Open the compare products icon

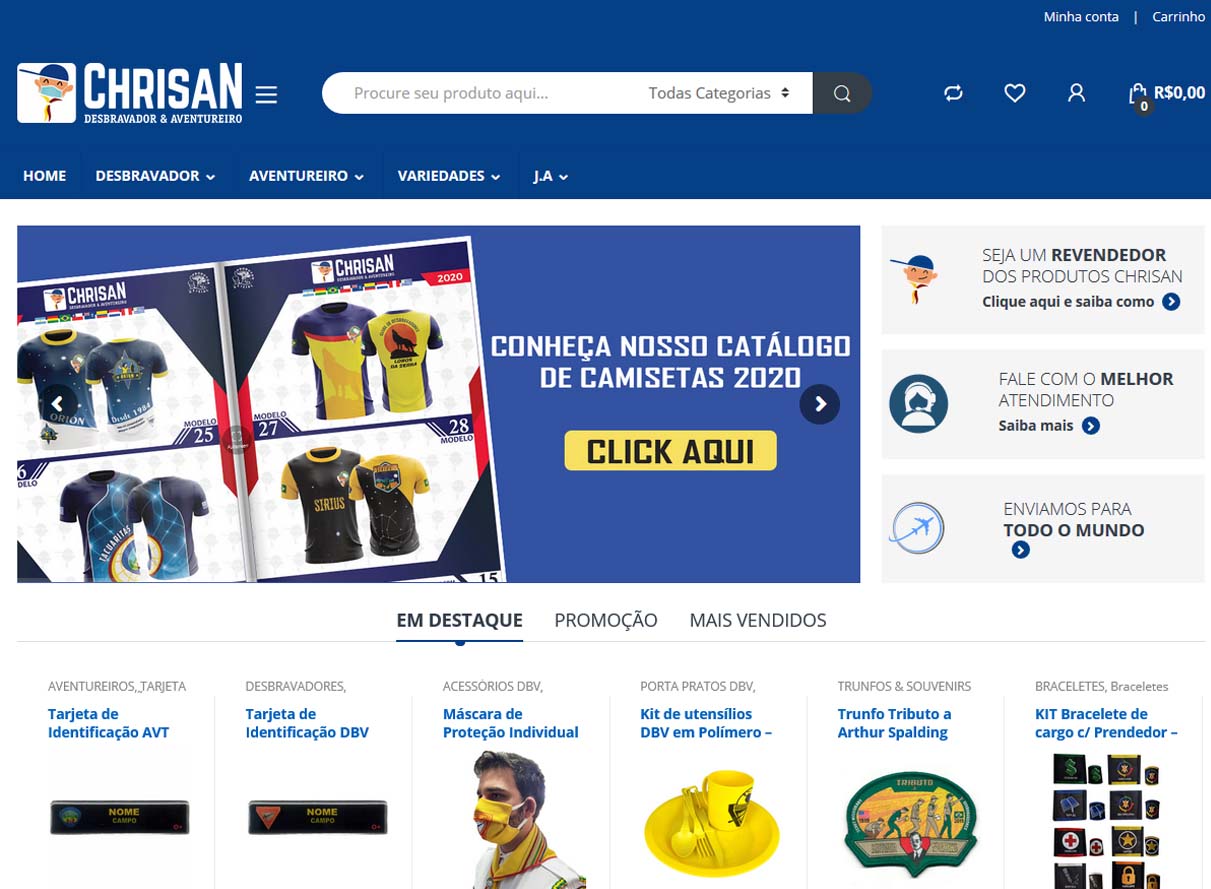point(953,93)
